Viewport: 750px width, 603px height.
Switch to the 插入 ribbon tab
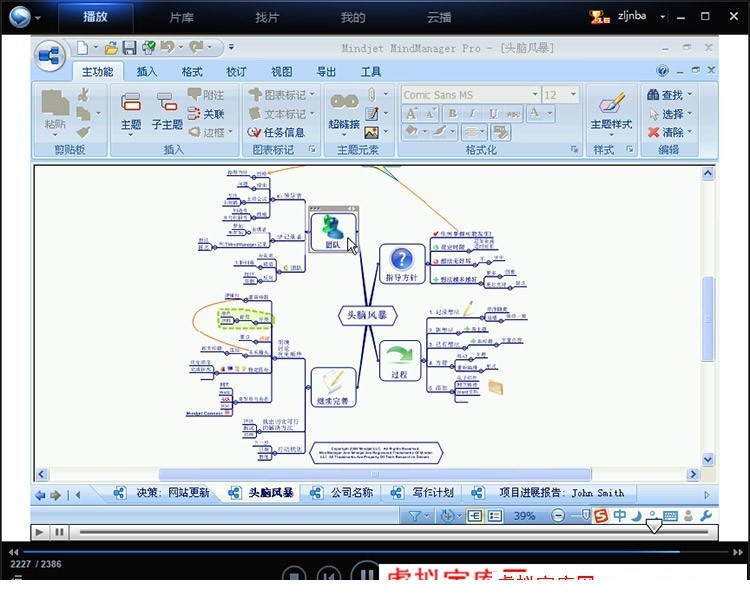coord(147,72)
